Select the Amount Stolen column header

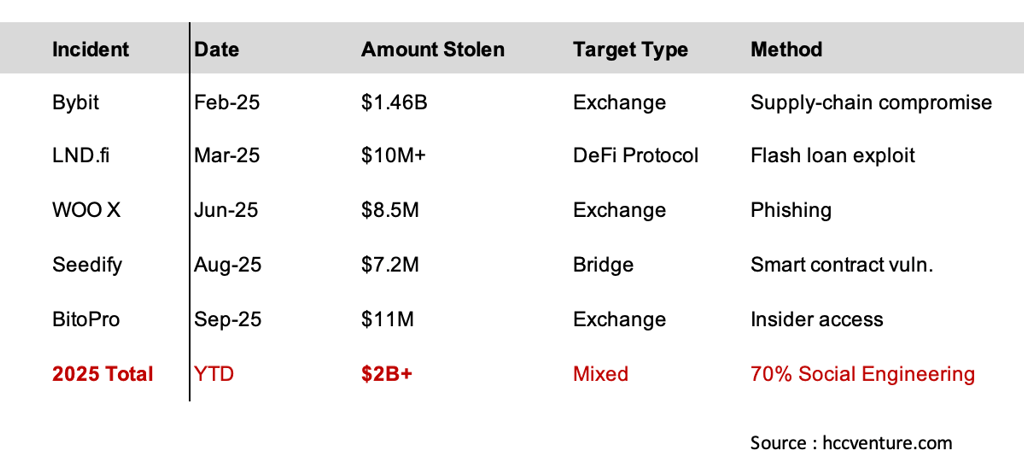(x=433, y=49)
